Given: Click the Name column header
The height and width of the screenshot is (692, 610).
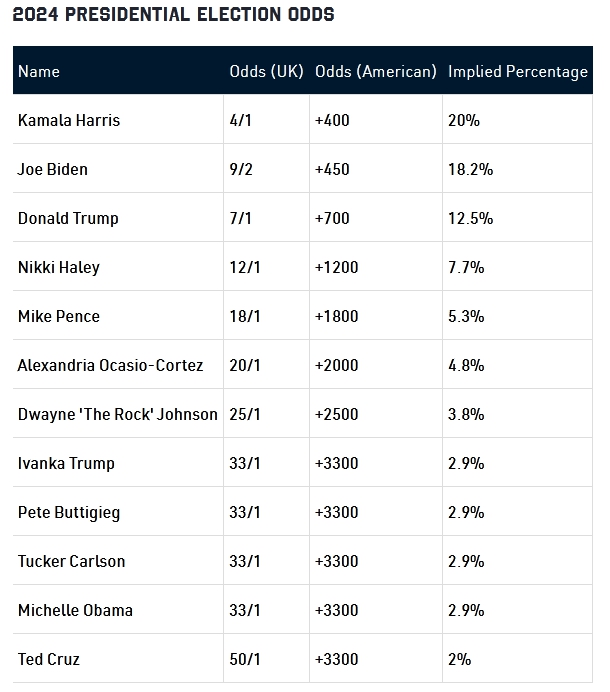Looking at the screenshot, I should tap(39, 71).
